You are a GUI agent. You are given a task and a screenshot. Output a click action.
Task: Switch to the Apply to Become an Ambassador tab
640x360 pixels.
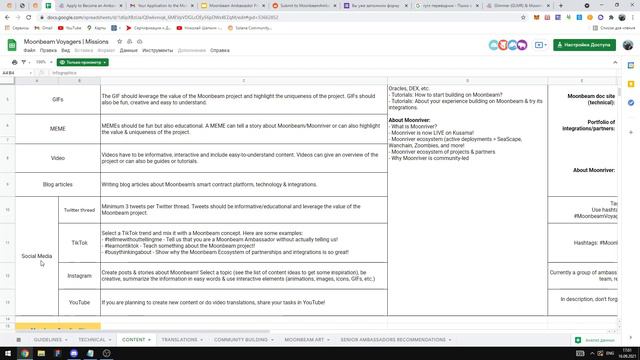[x=91, y=6]
